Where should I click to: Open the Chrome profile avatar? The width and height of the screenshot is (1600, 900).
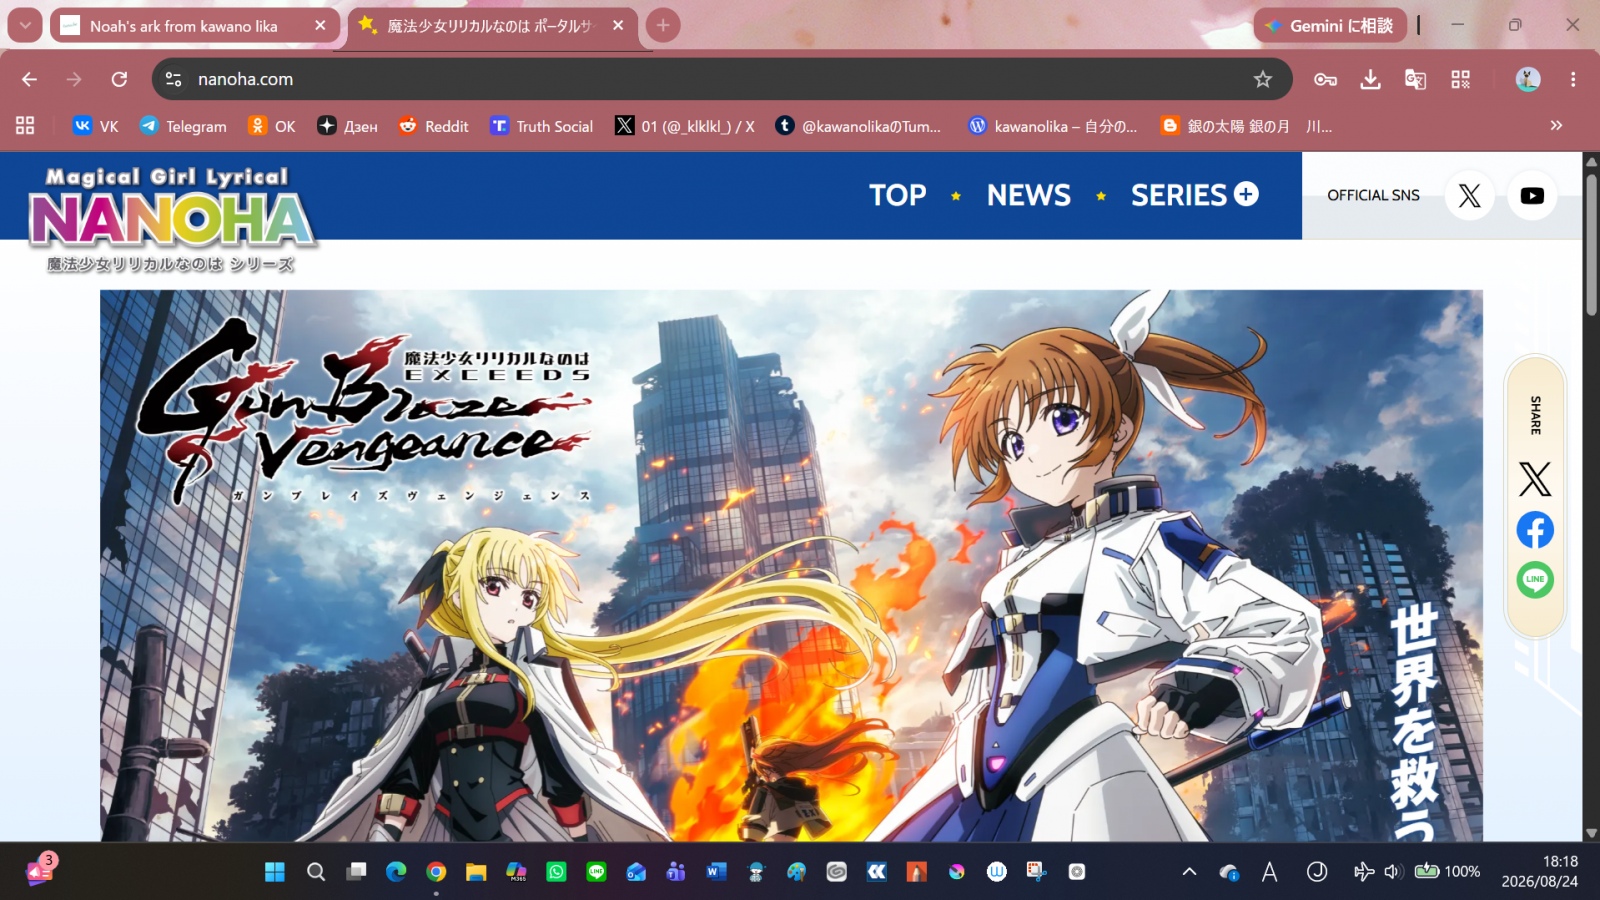tap(1527, 79)
